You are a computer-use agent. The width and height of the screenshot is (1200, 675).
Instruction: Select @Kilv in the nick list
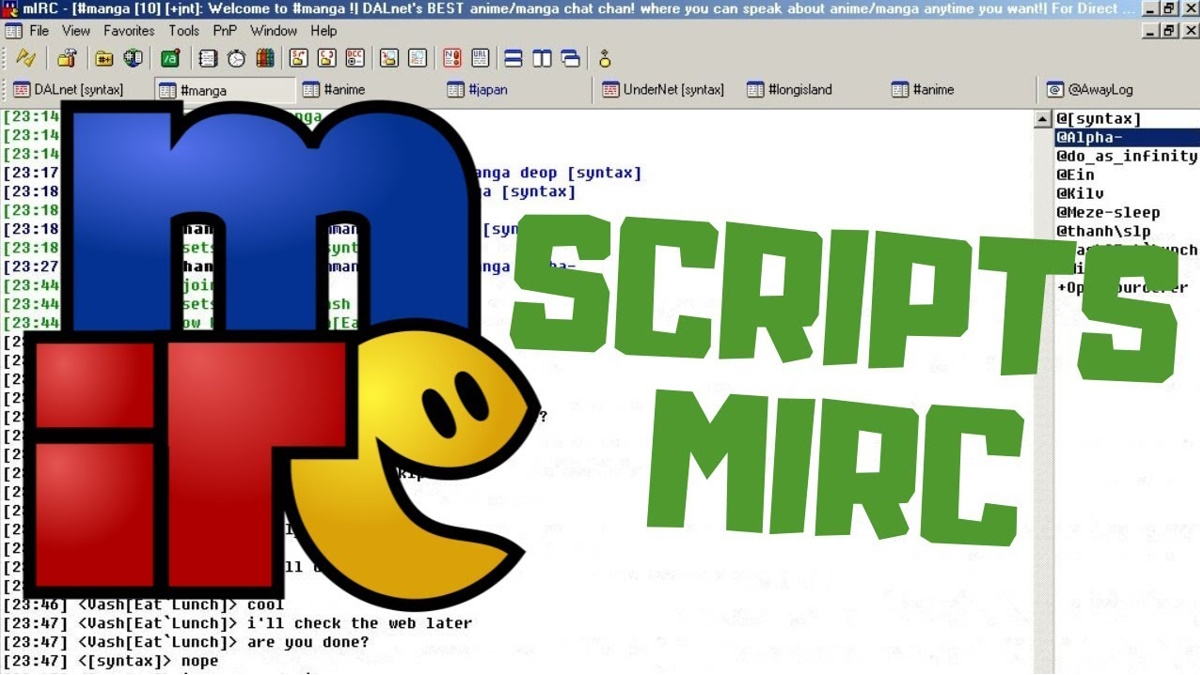tap(1080, 193)
